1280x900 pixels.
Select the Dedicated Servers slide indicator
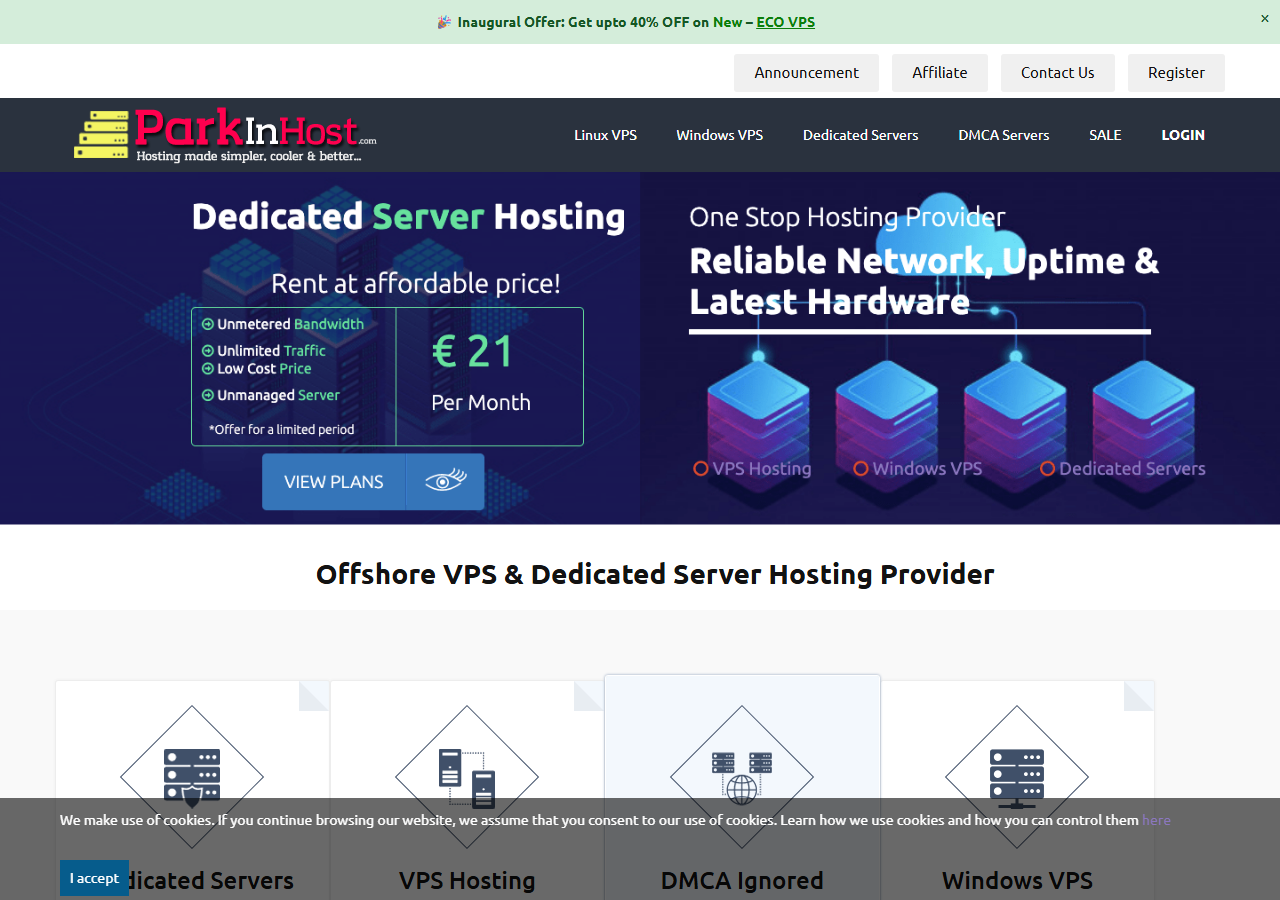[1123, 469]
